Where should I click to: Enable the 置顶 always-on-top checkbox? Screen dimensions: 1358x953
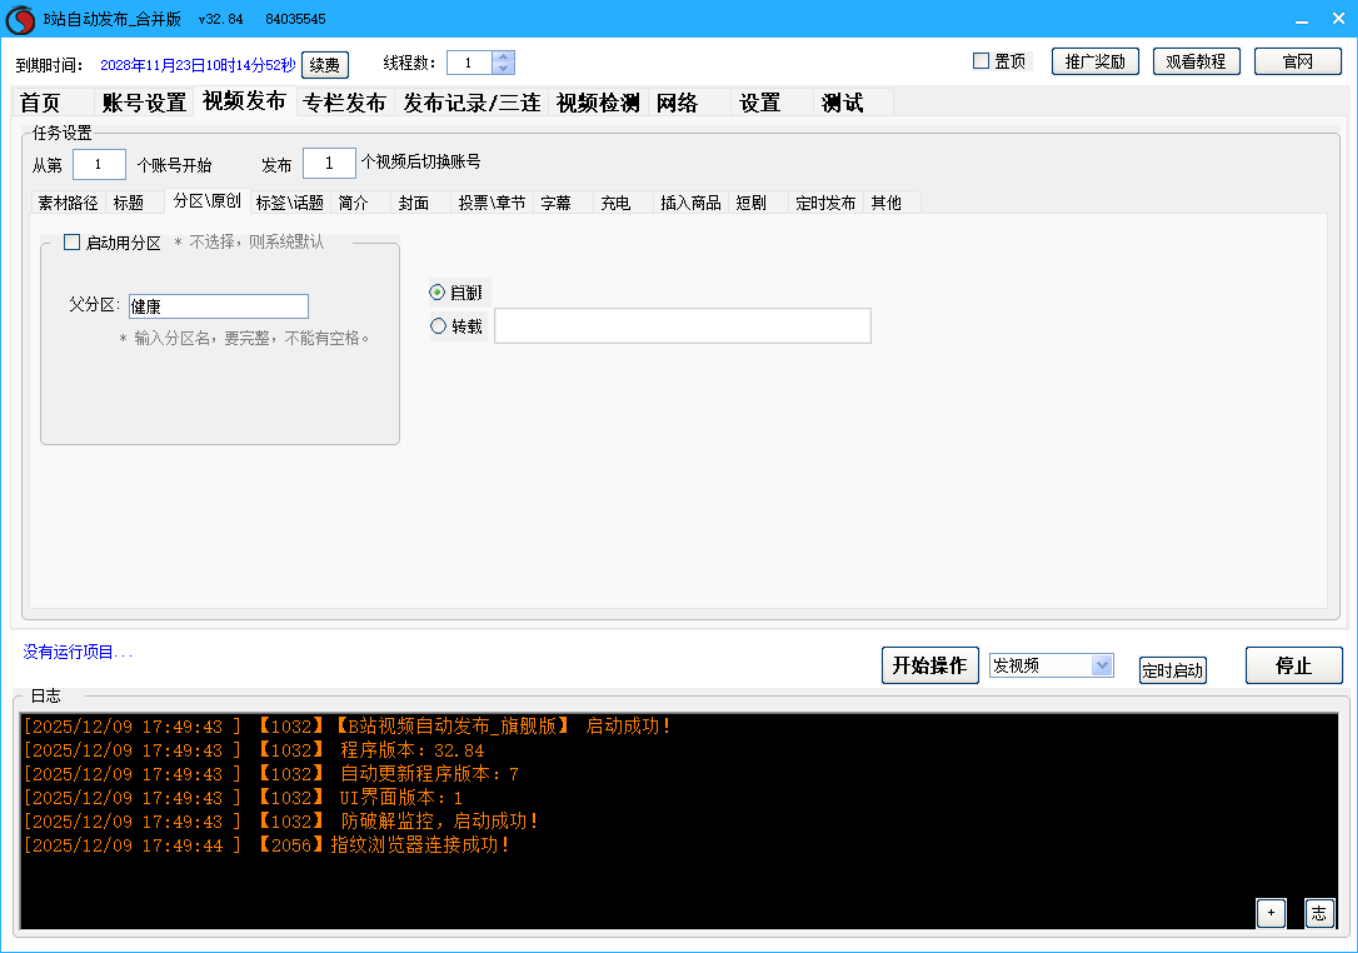981,61
